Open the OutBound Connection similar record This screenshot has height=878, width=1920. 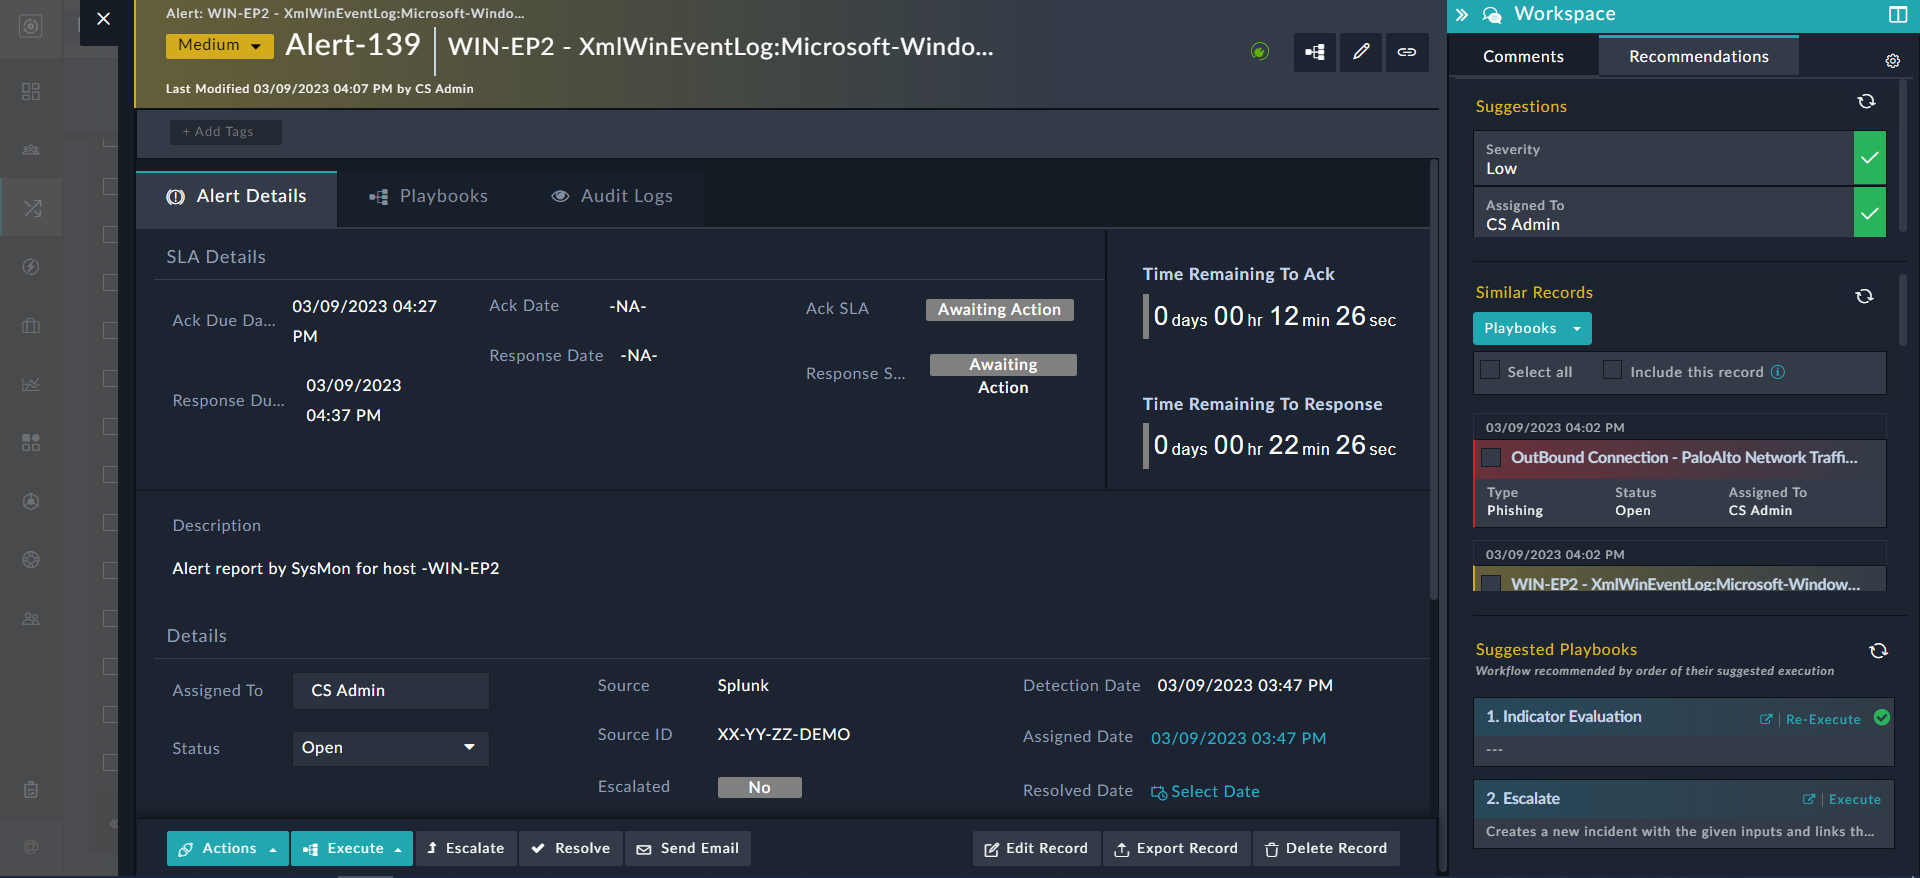click(x=1684, y=457)
